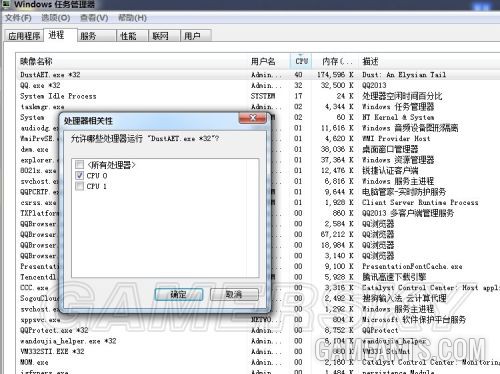Confirm affinity with the 确定 button
Image resolution: width=500 pixels, height=374 pixels.
tap(179, 294)
